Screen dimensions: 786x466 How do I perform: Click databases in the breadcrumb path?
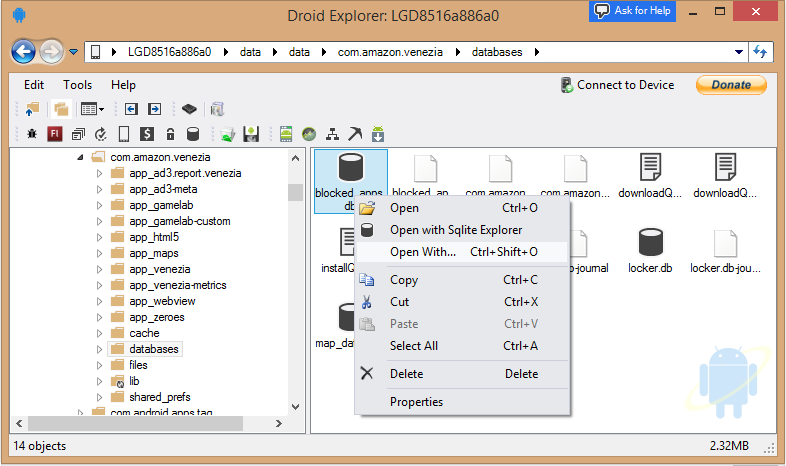(497, 52)
